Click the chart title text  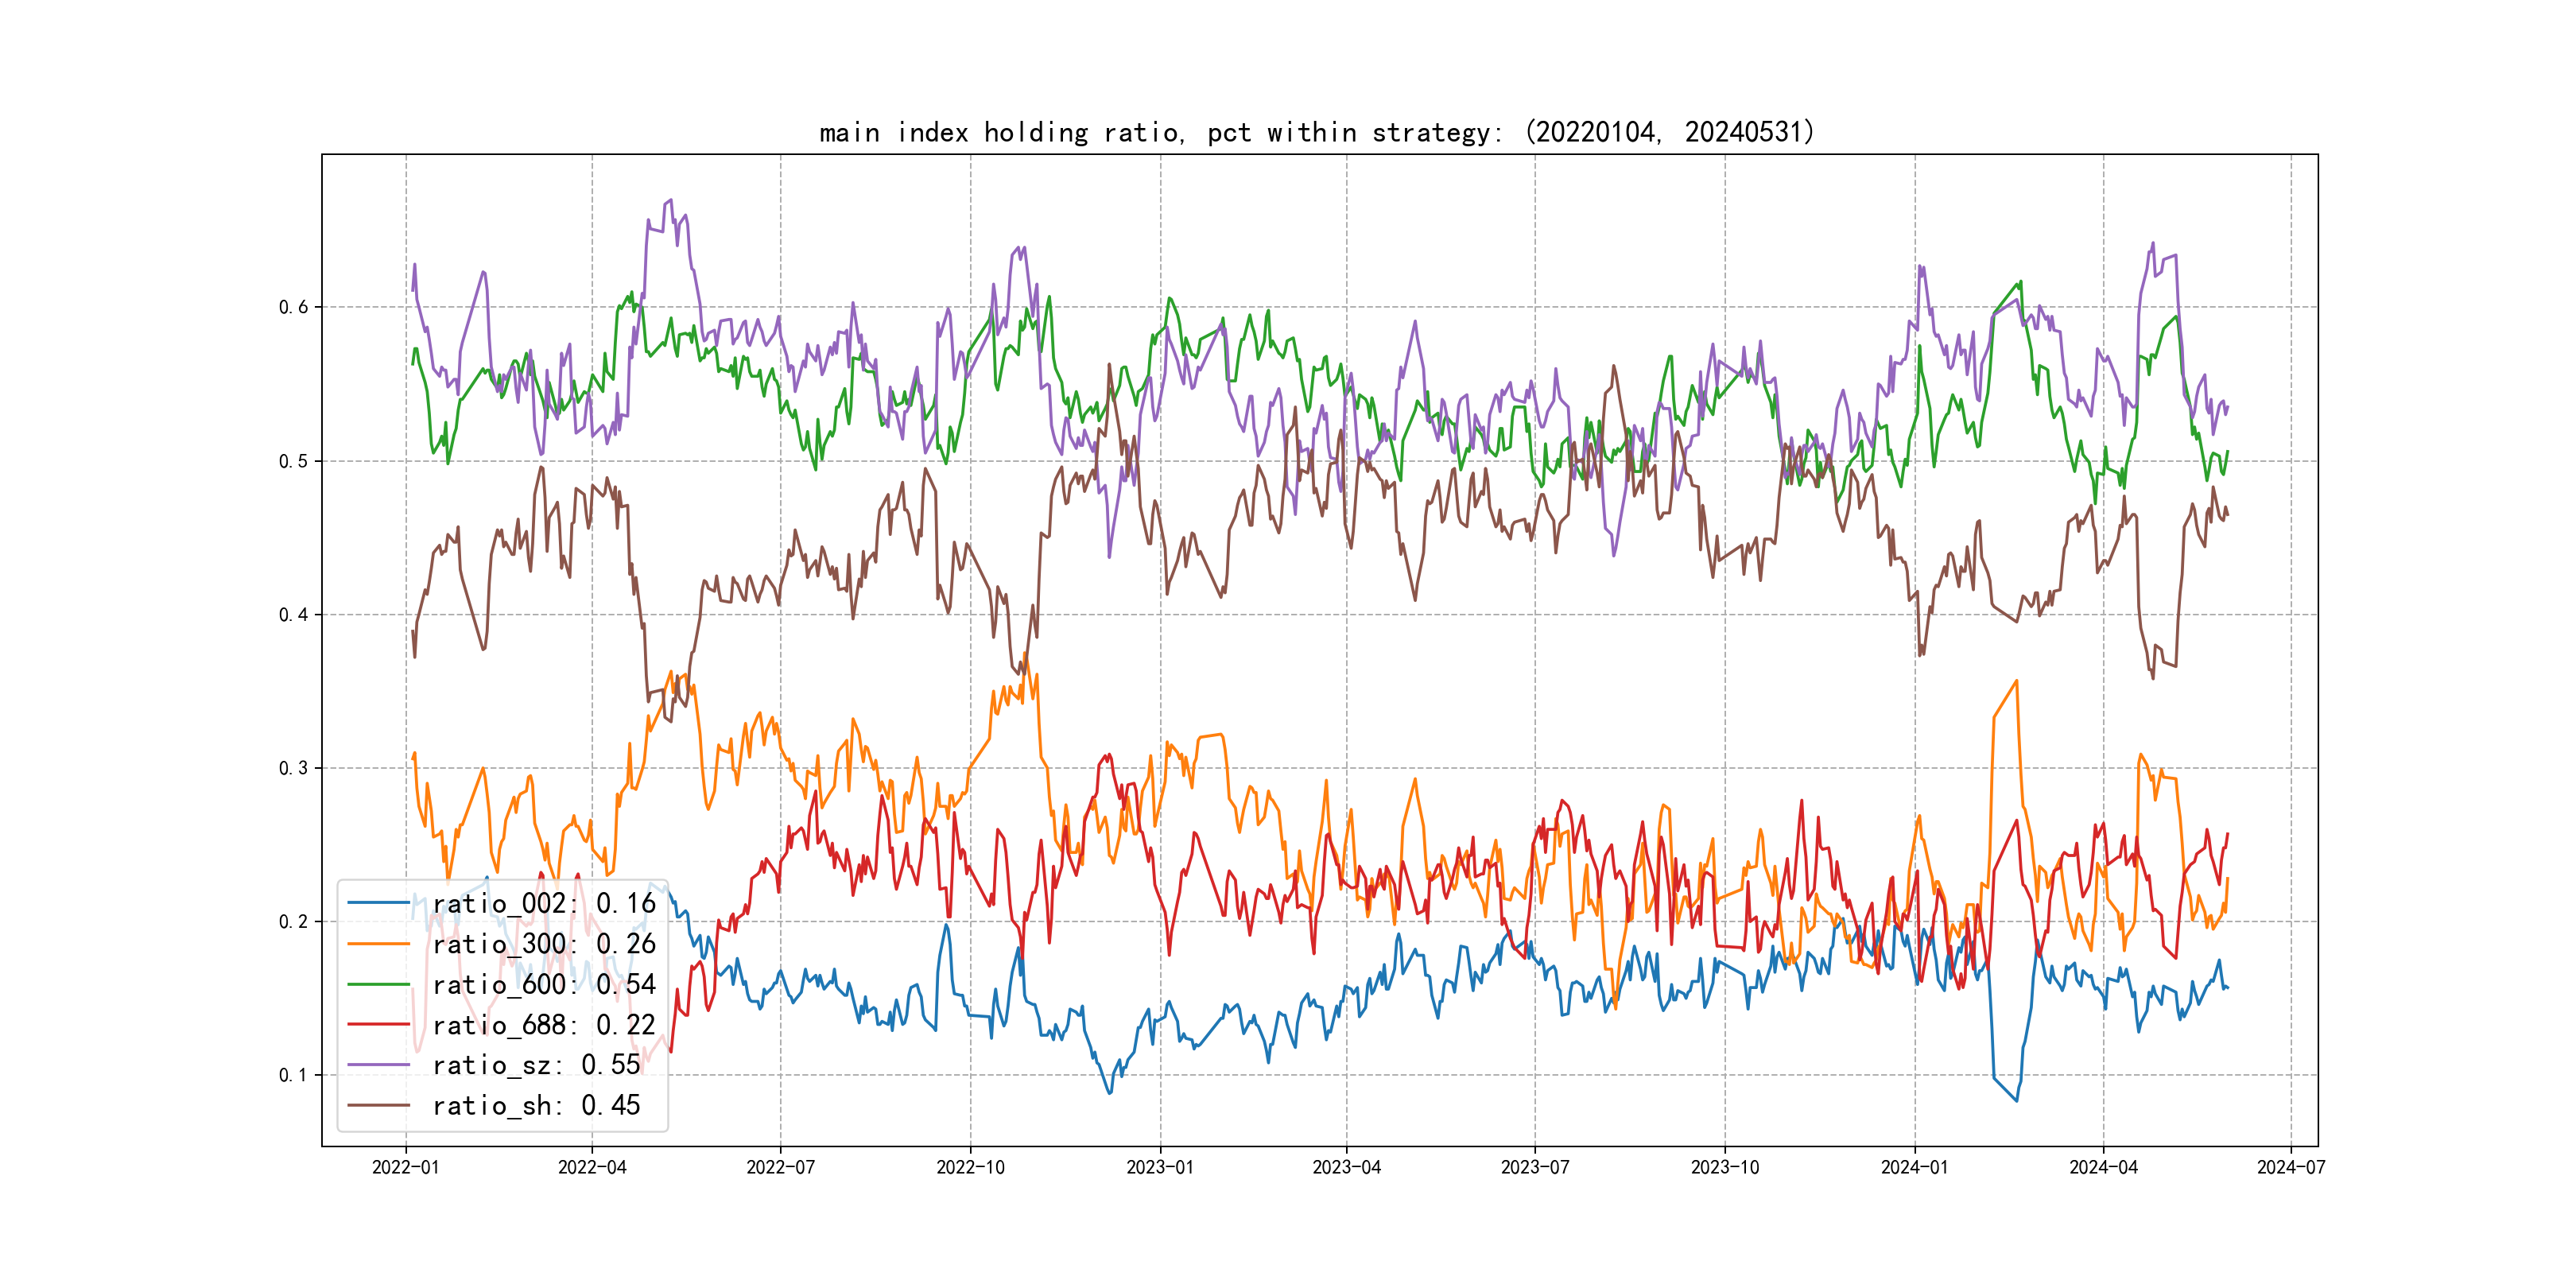click(x=1317, y=132)
